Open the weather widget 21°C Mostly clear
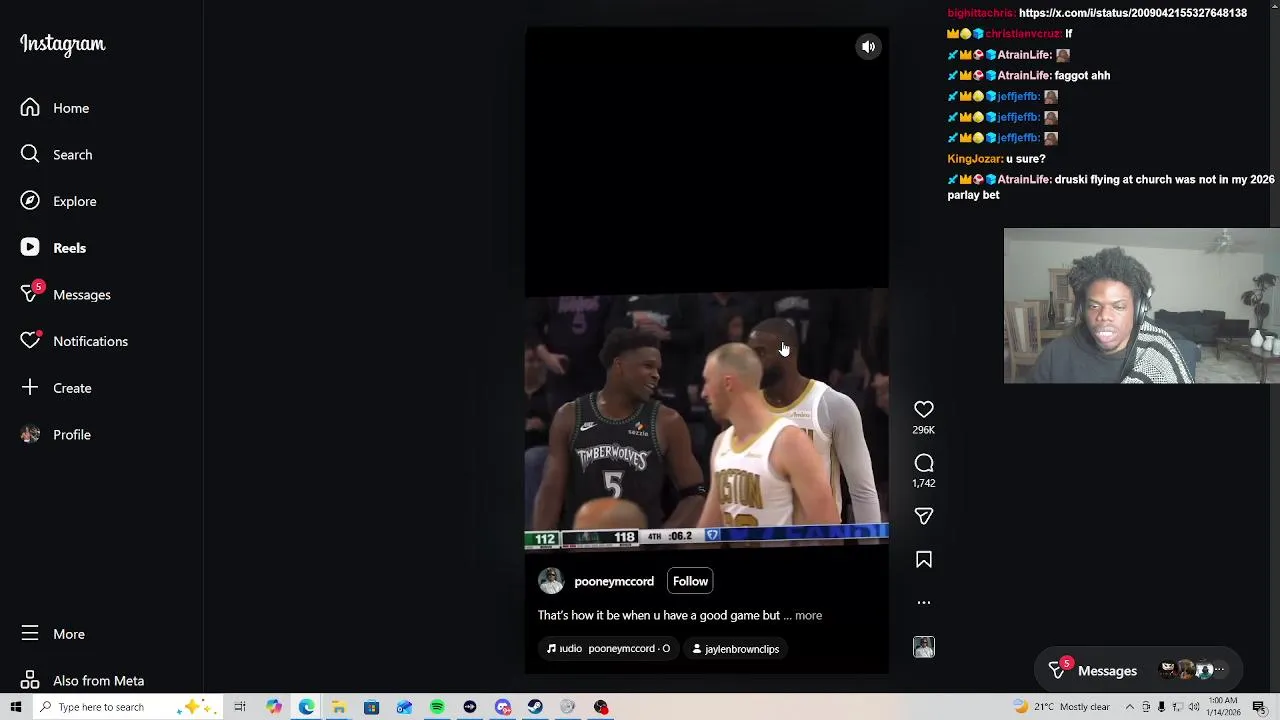1280x720 pixels. pos(1061,707)
